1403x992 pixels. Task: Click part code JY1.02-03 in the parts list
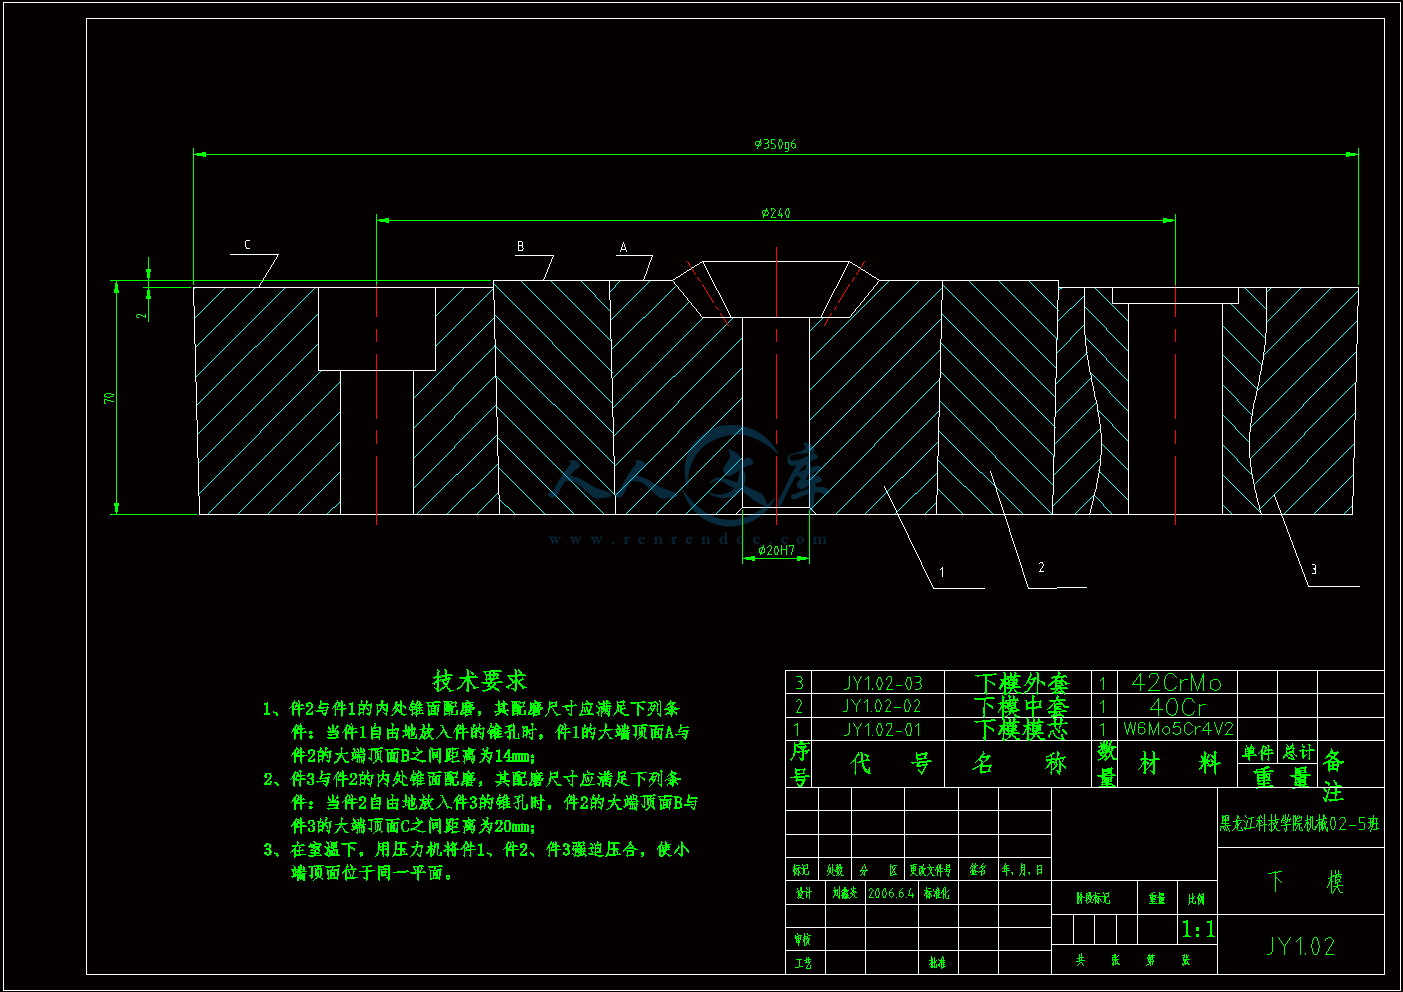click(882, 683)
